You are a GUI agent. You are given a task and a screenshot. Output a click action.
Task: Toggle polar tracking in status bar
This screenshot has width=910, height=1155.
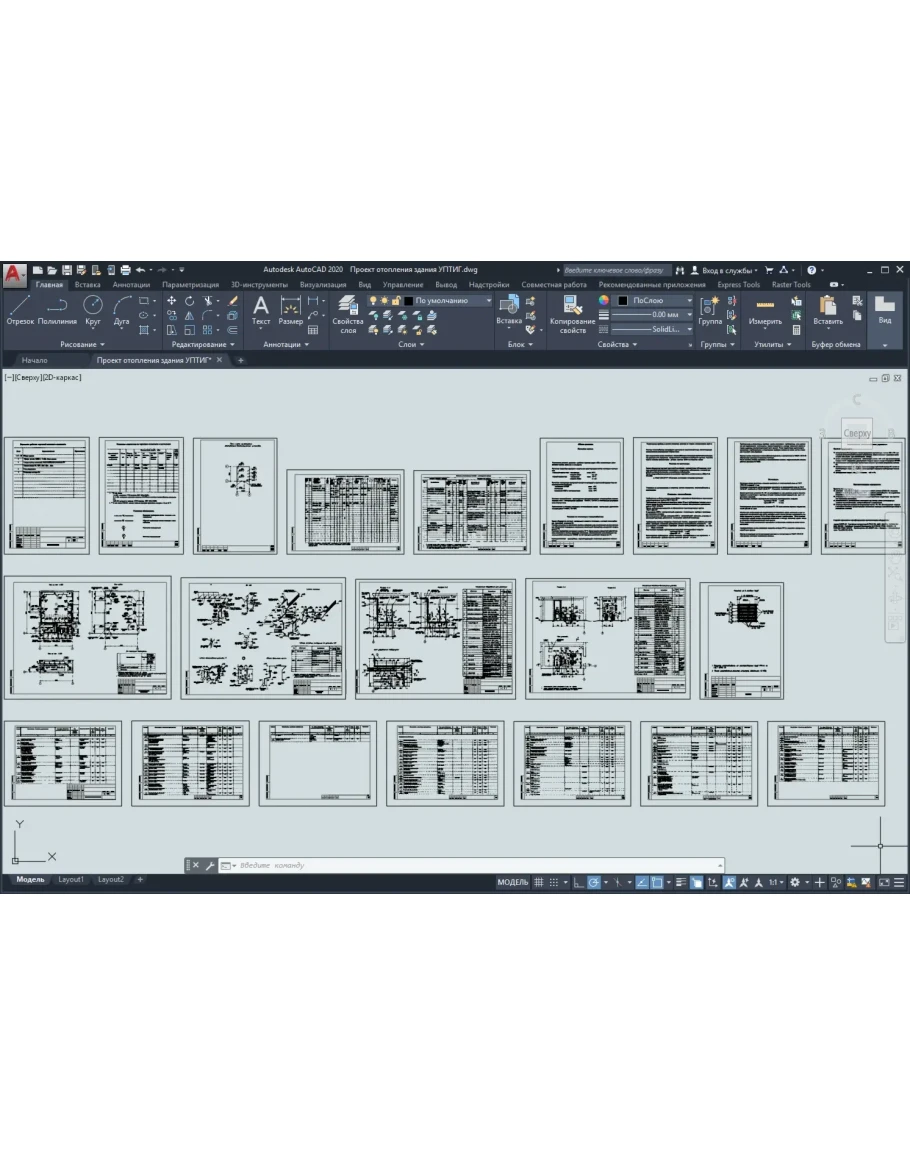click(593, 882)
